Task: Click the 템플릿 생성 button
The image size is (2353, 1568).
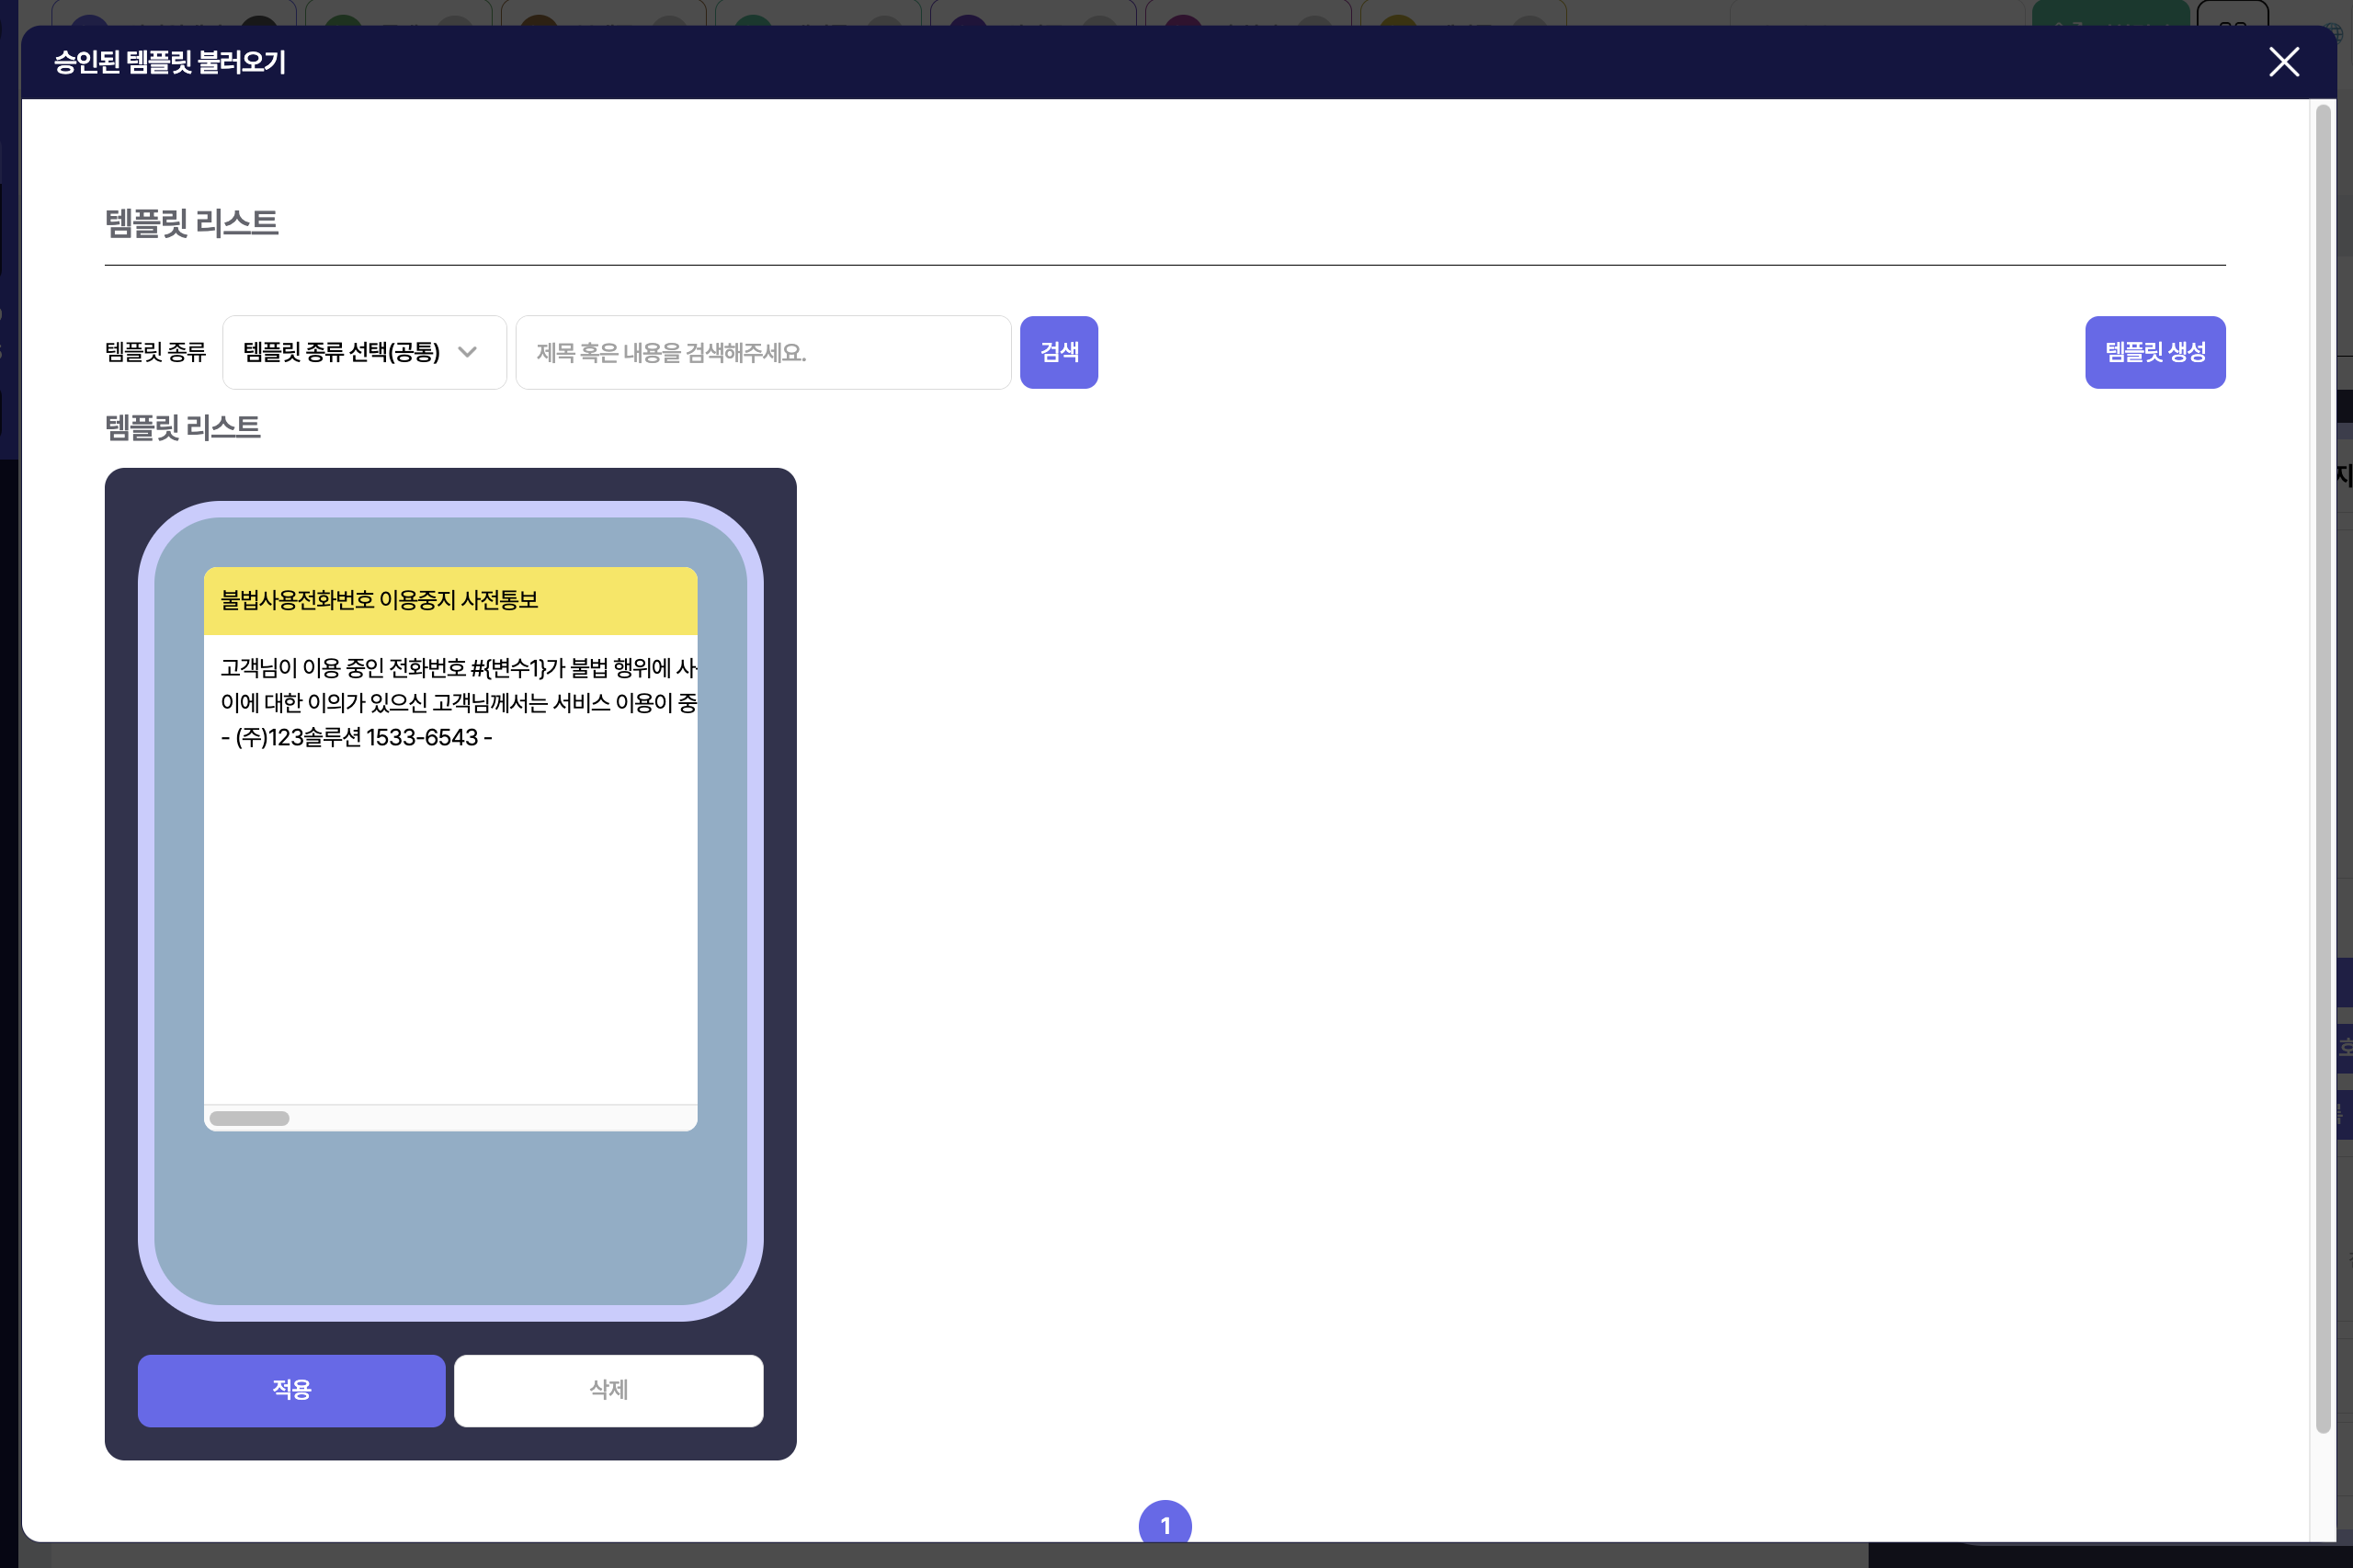Action: click(x=2154, y=352)
